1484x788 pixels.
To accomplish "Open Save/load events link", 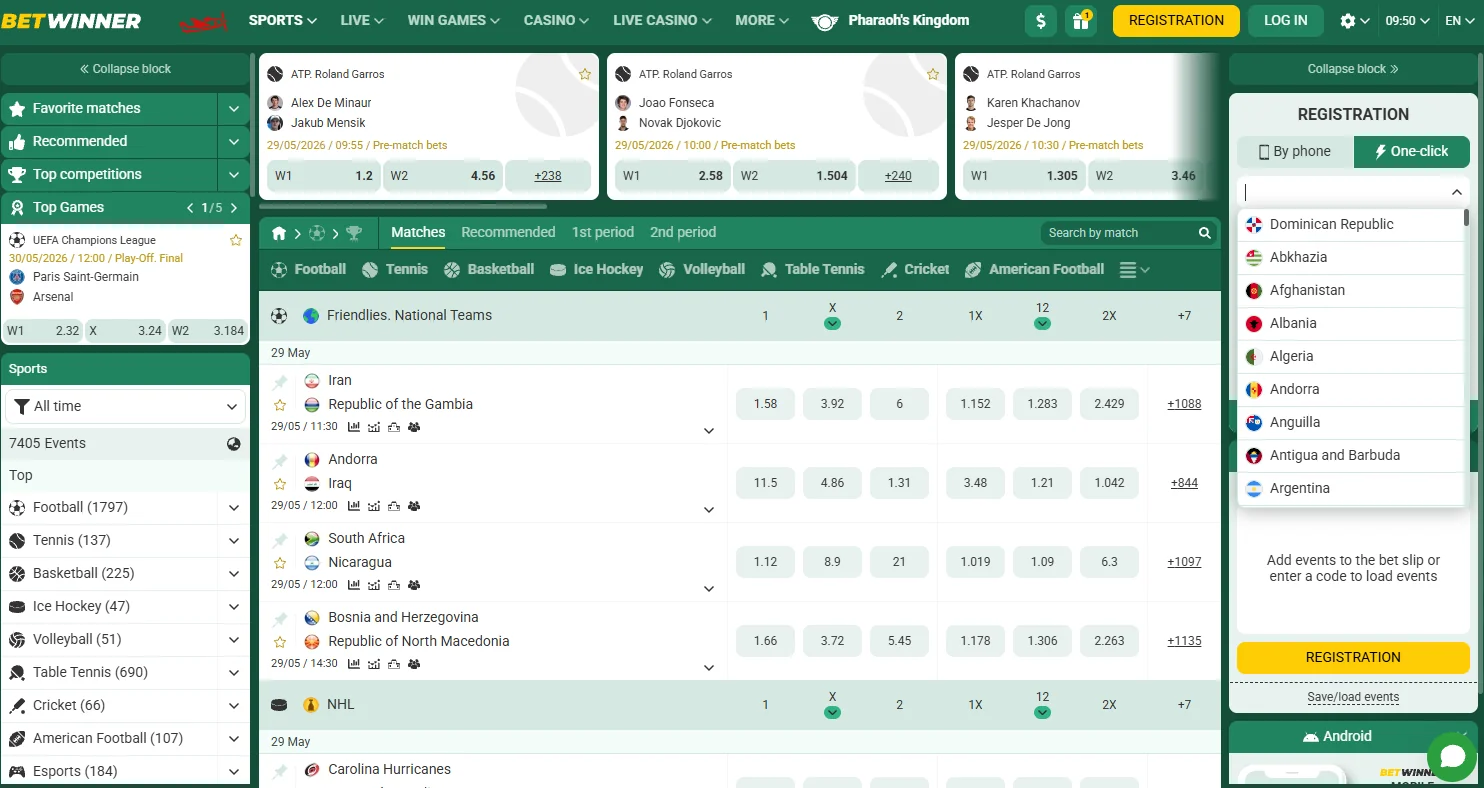I will 1353,697.
